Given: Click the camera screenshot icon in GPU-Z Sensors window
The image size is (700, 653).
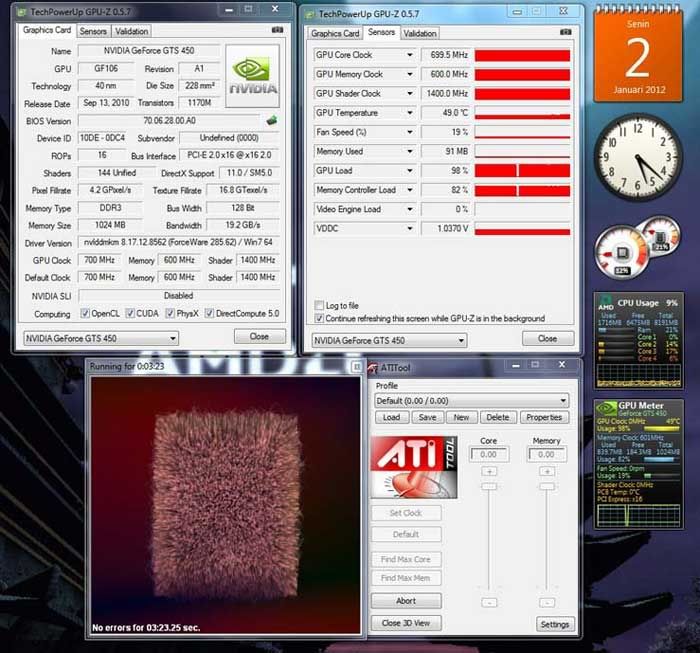Looking at the screenshot, I should pos(566,32).
